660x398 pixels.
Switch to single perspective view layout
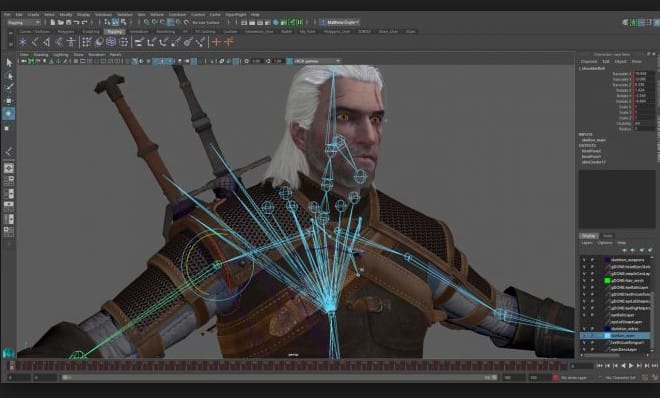pyautogui.click(x=8, y=168)
